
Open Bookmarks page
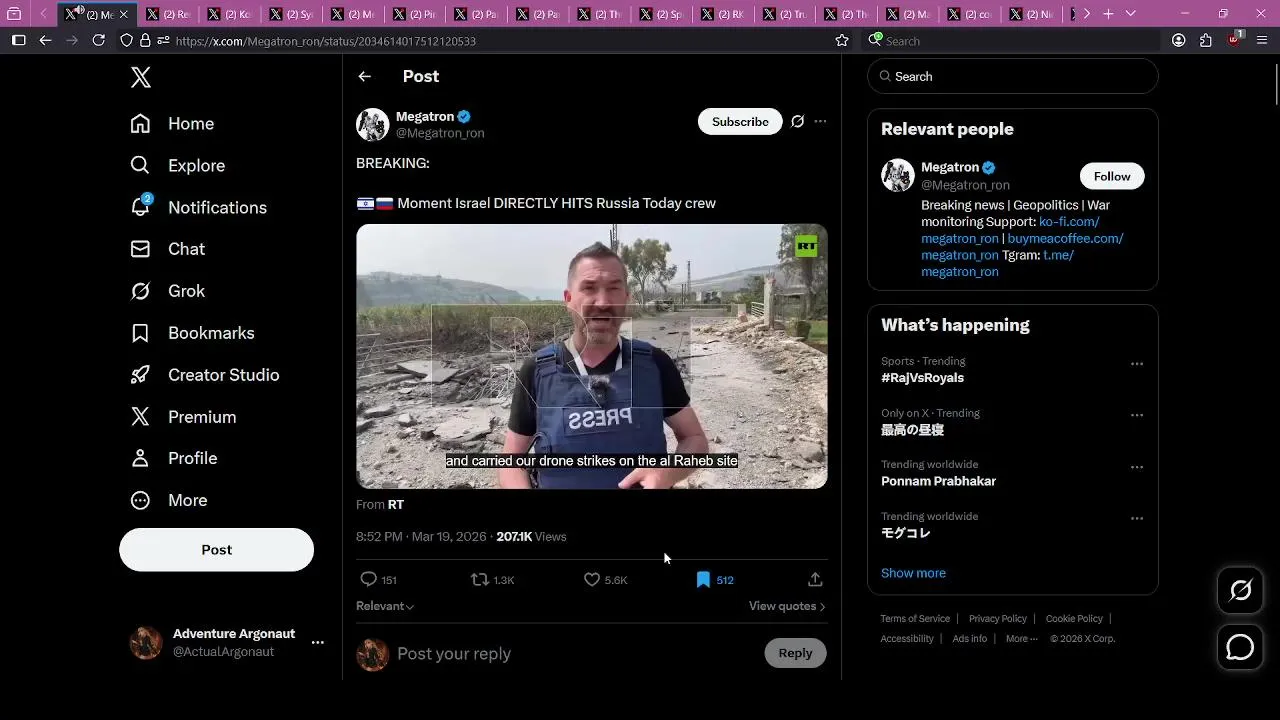click(x=192, y=333)
